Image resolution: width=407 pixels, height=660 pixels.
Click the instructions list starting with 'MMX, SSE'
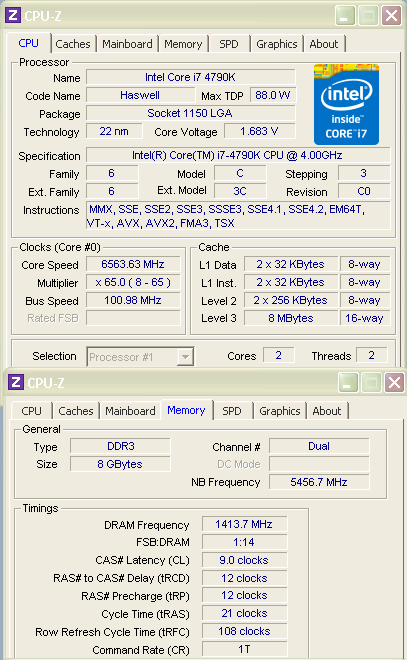coord(238,216)
